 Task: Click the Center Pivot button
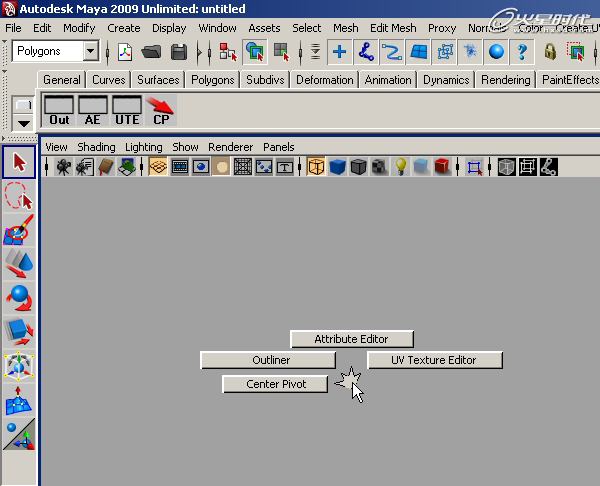click(275, 384)
